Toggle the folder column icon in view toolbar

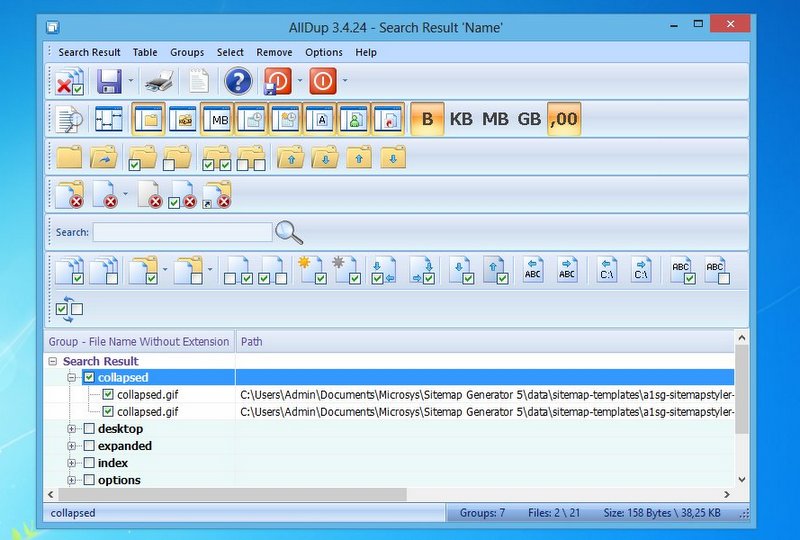point(148,119)
